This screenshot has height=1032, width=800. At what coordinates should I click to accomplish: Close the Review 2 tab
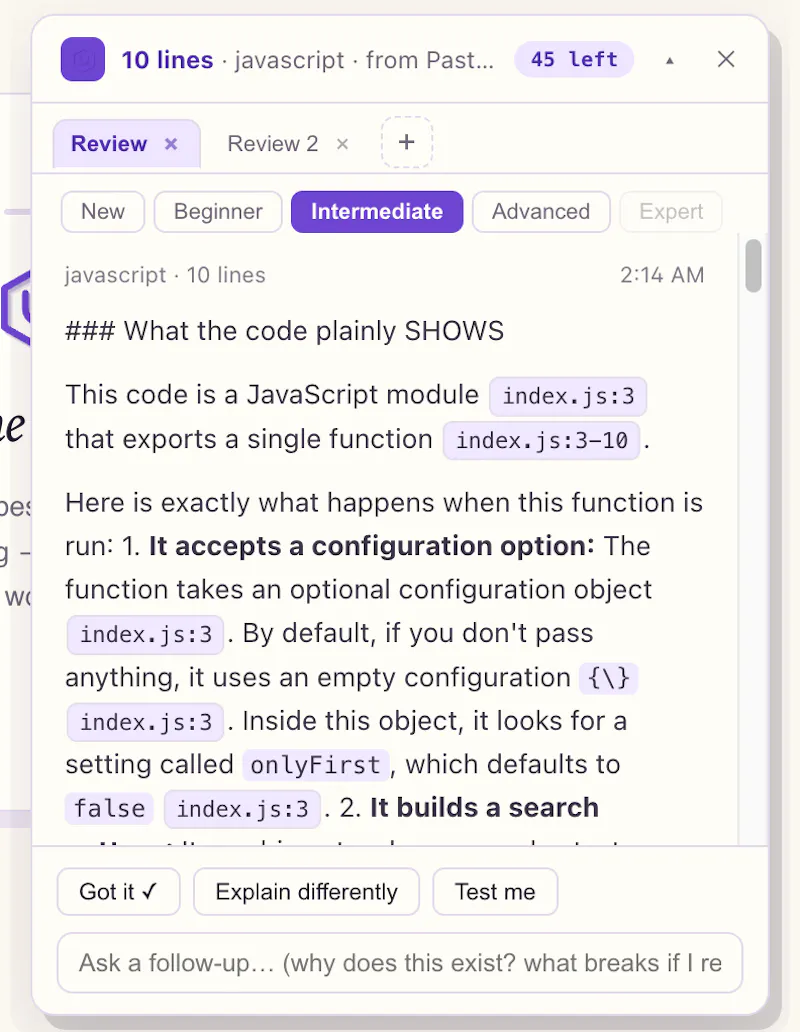(x=342, y=143)
